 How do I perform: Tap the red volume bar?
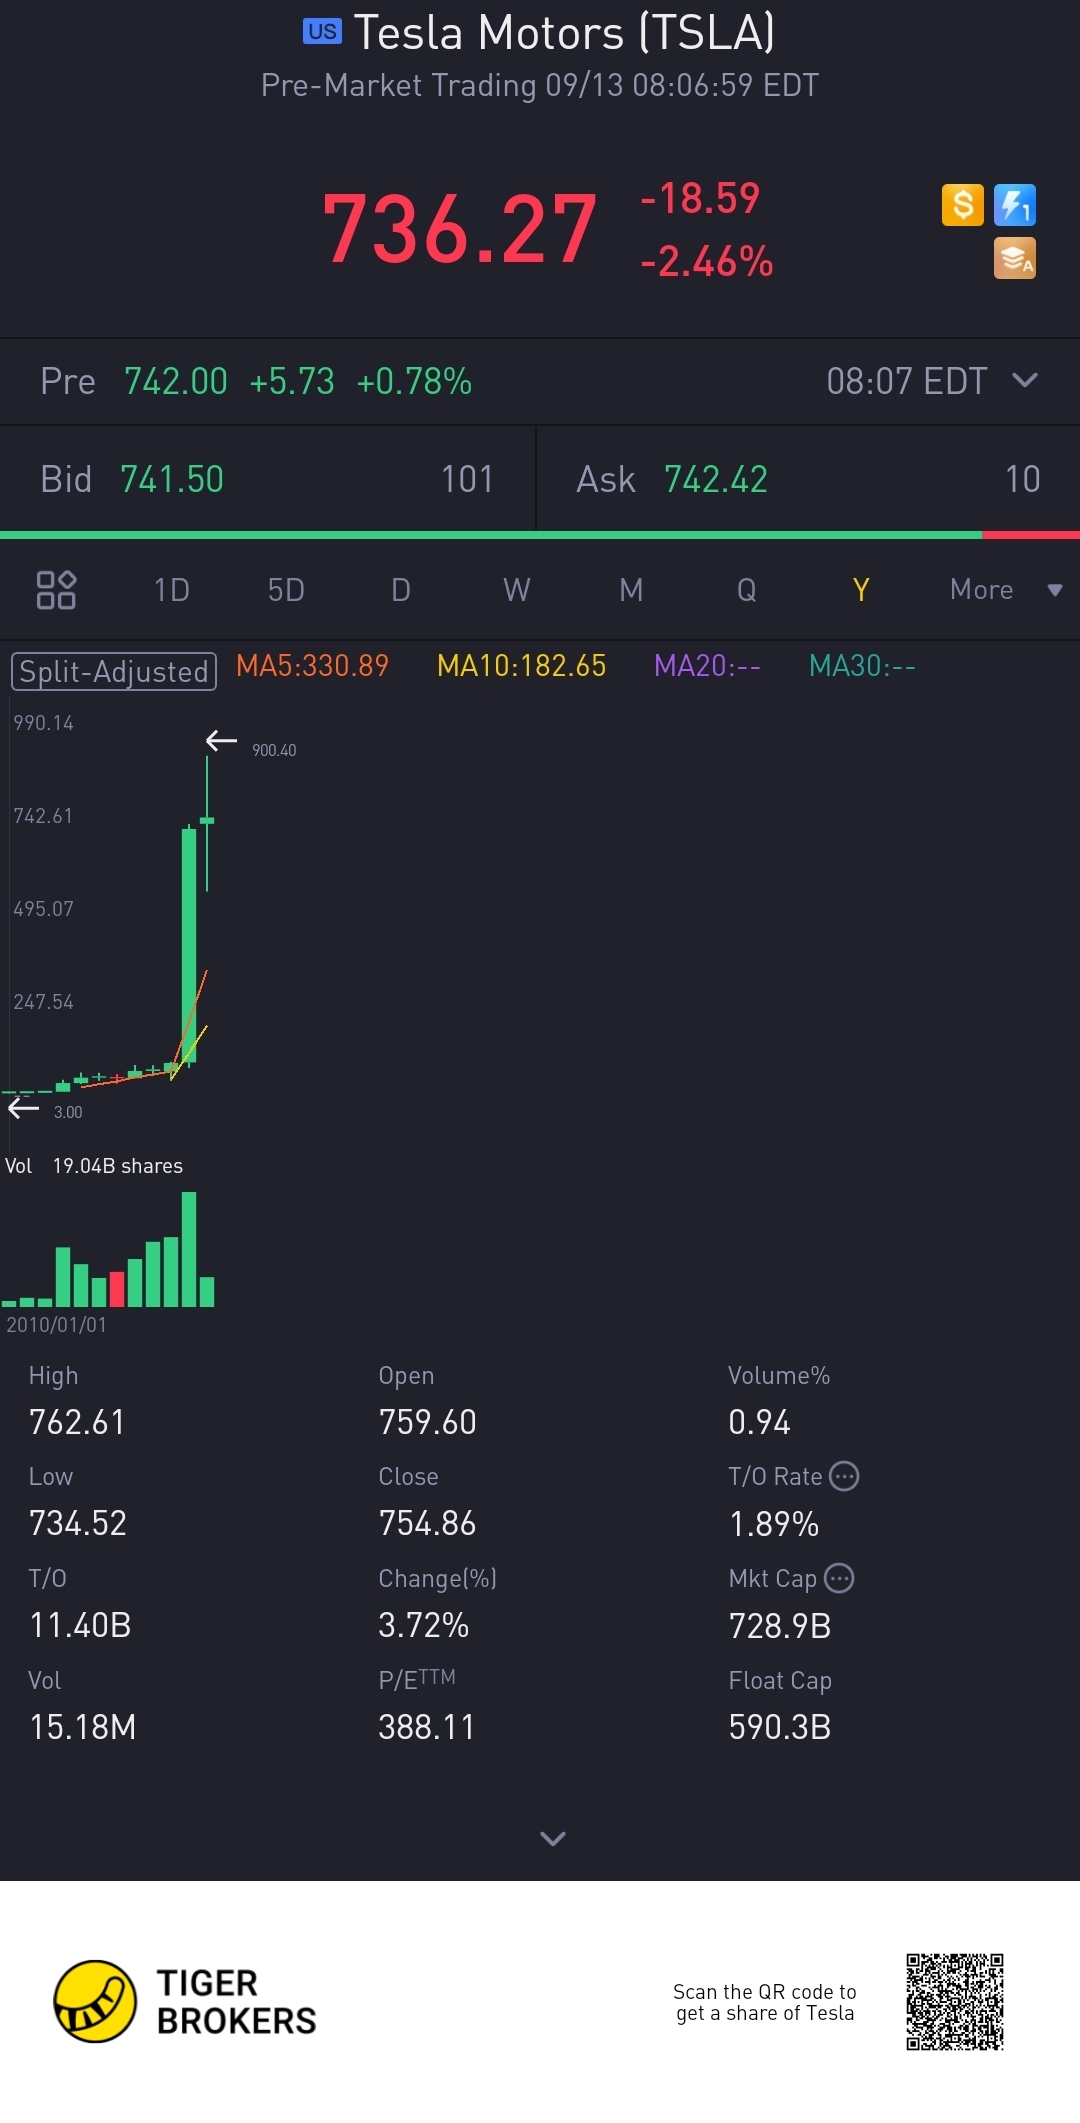pos(117,1289)
